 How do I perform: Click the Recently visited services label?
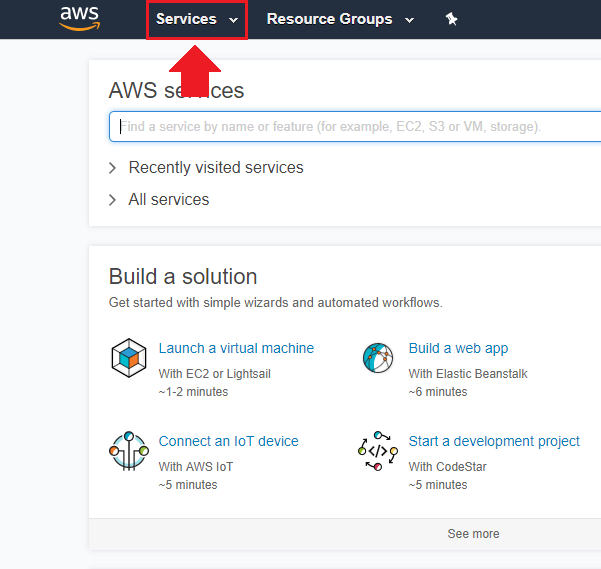tap(216, 167)
